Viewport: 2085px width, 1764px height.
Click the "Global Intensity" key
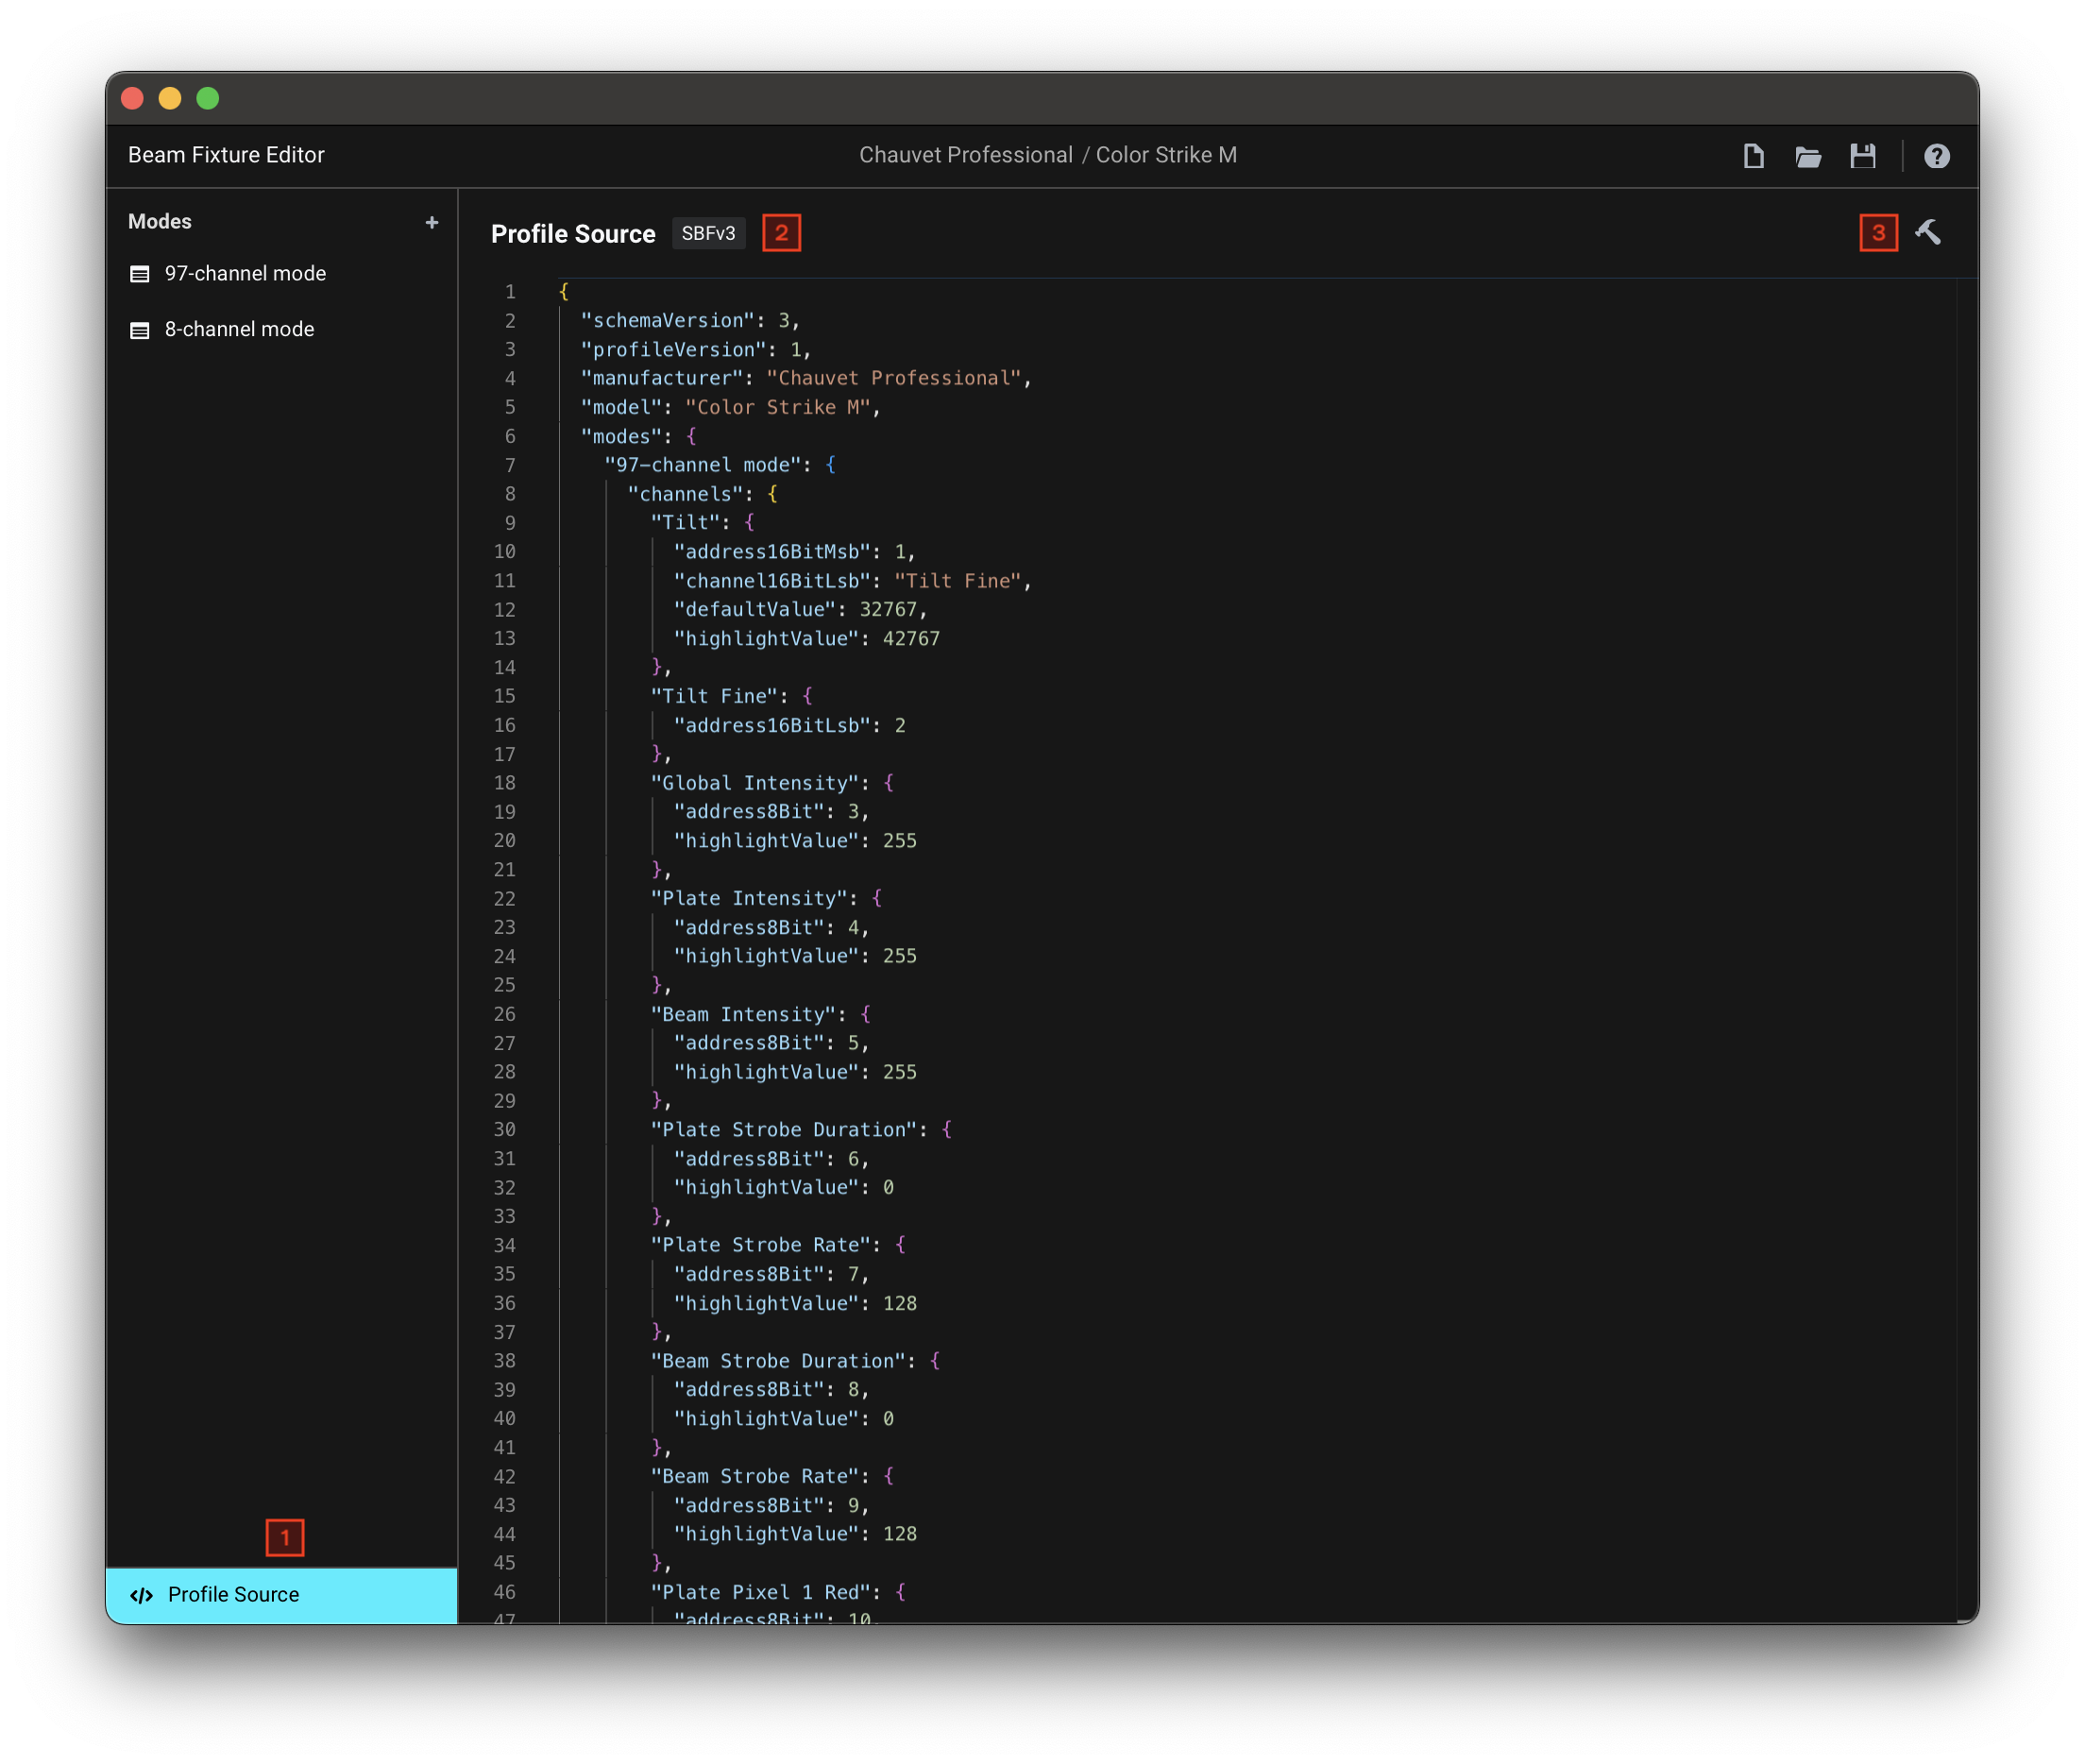pyautogui.click(x=755, y=784)
